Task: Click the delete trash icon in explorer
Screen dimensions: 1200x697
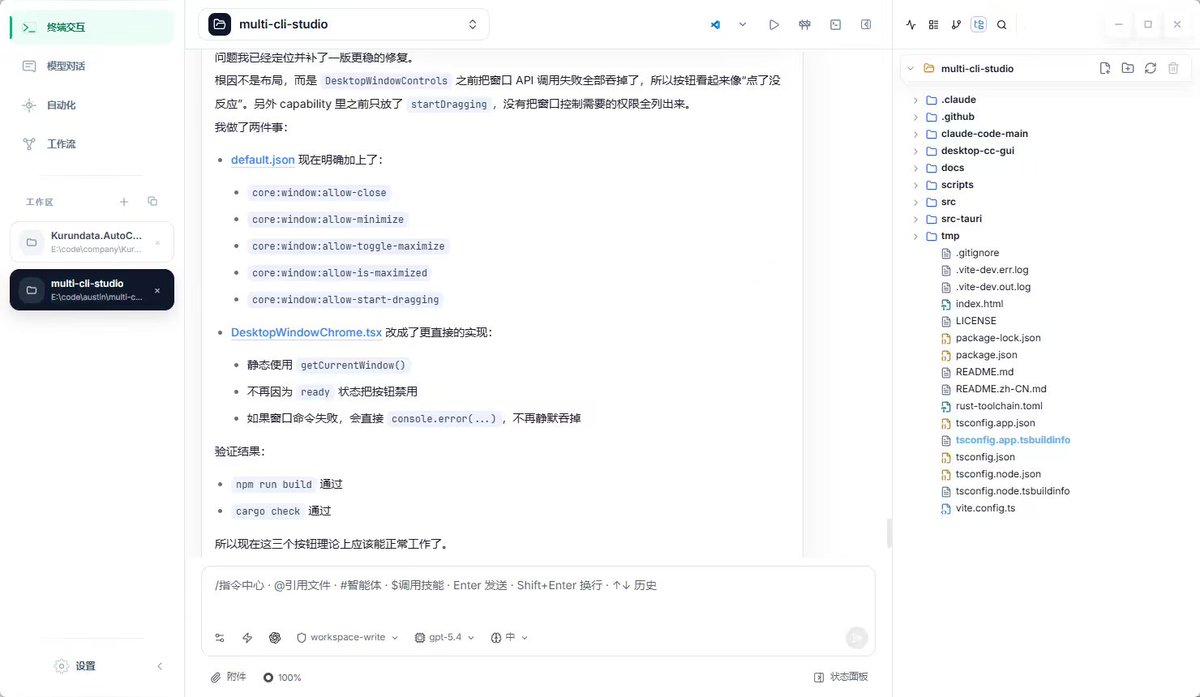Action: [1174, 68]
